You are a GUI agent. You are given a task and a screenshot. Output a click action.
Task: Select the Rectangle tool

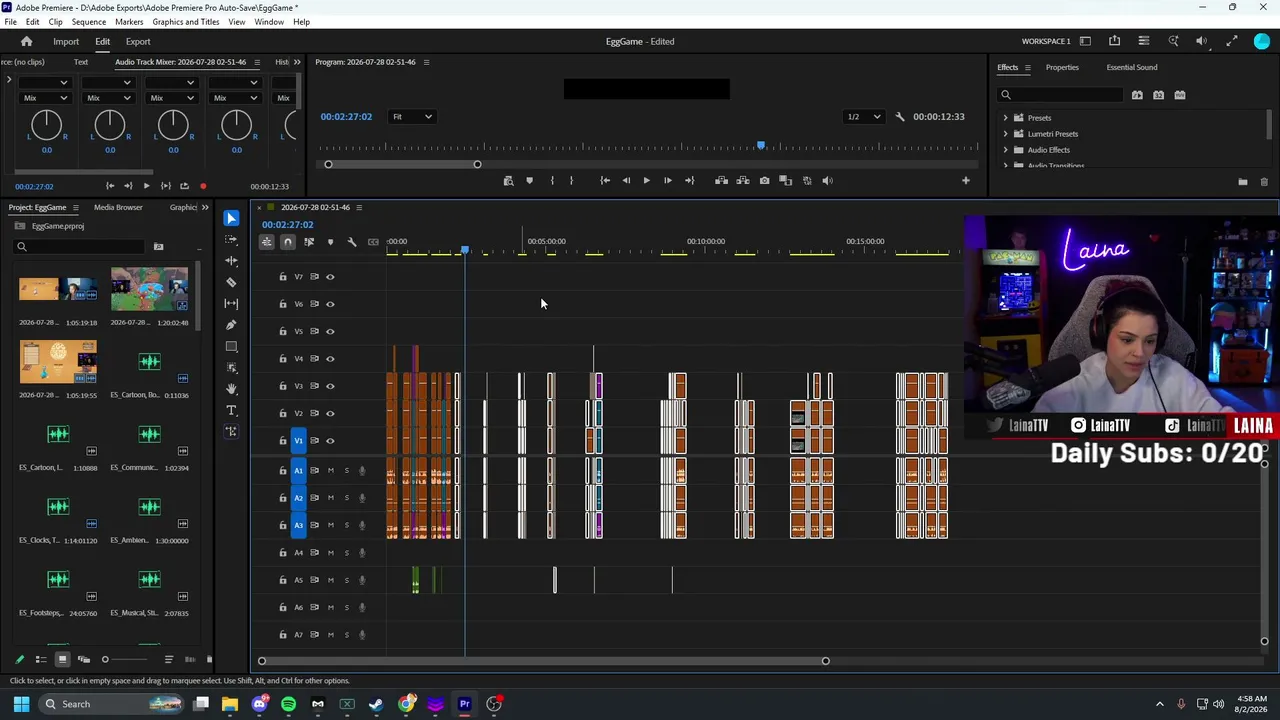point(231,346)
